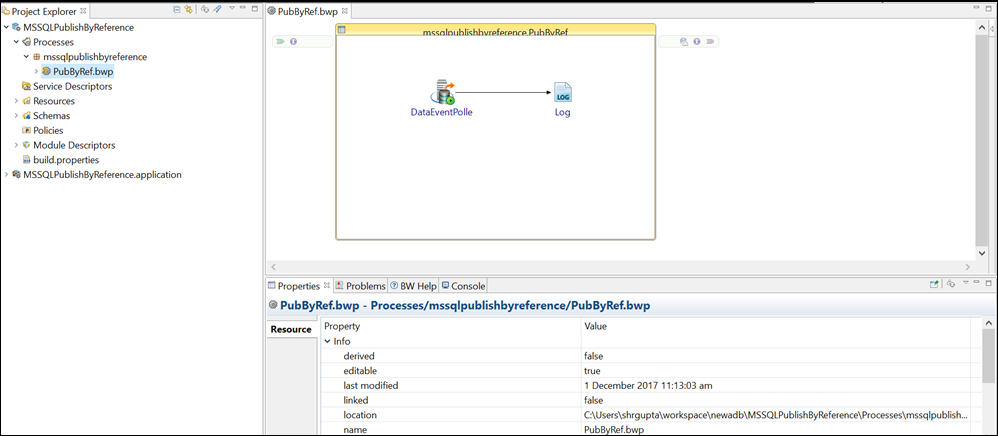Maximize the editor area

pos(988,8)
